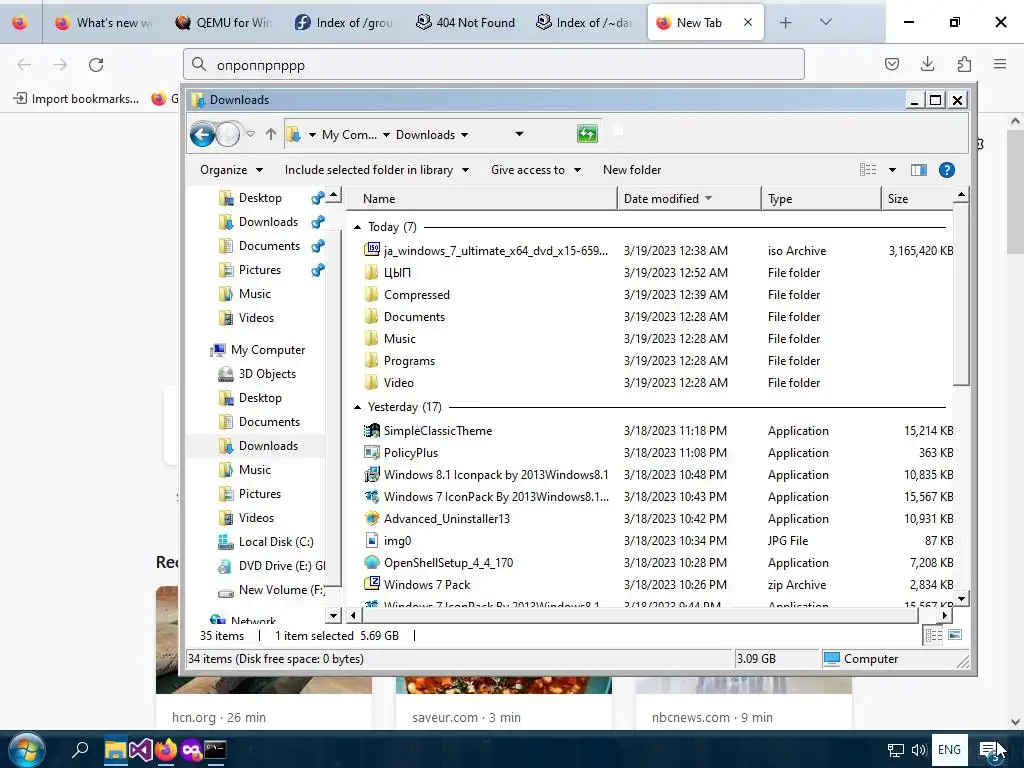Launch Visual Studio from taskbar
The image size is (1024, 768).
pos(140,750)
